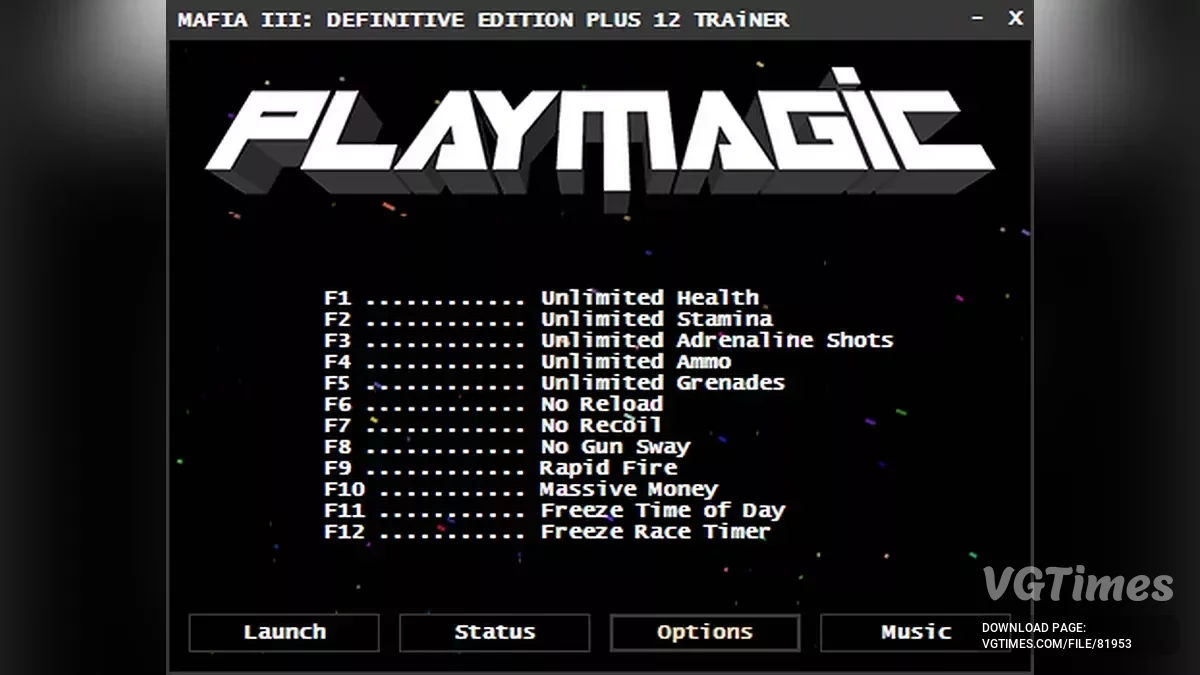Enable Unlimited Health cheat
This screenshot has height=675, width=1200.
pos(649,297)
